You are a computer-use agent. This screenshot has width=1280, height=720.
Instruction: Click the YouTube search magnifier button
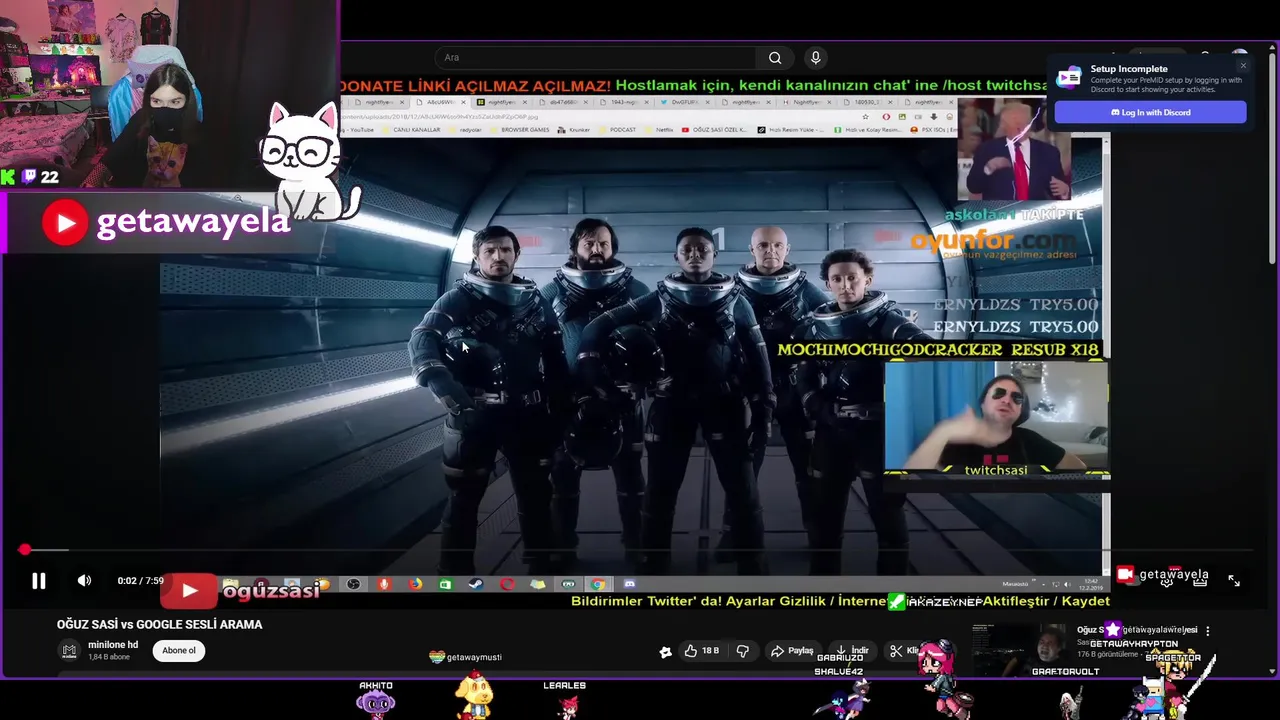(x=775, y=58)
